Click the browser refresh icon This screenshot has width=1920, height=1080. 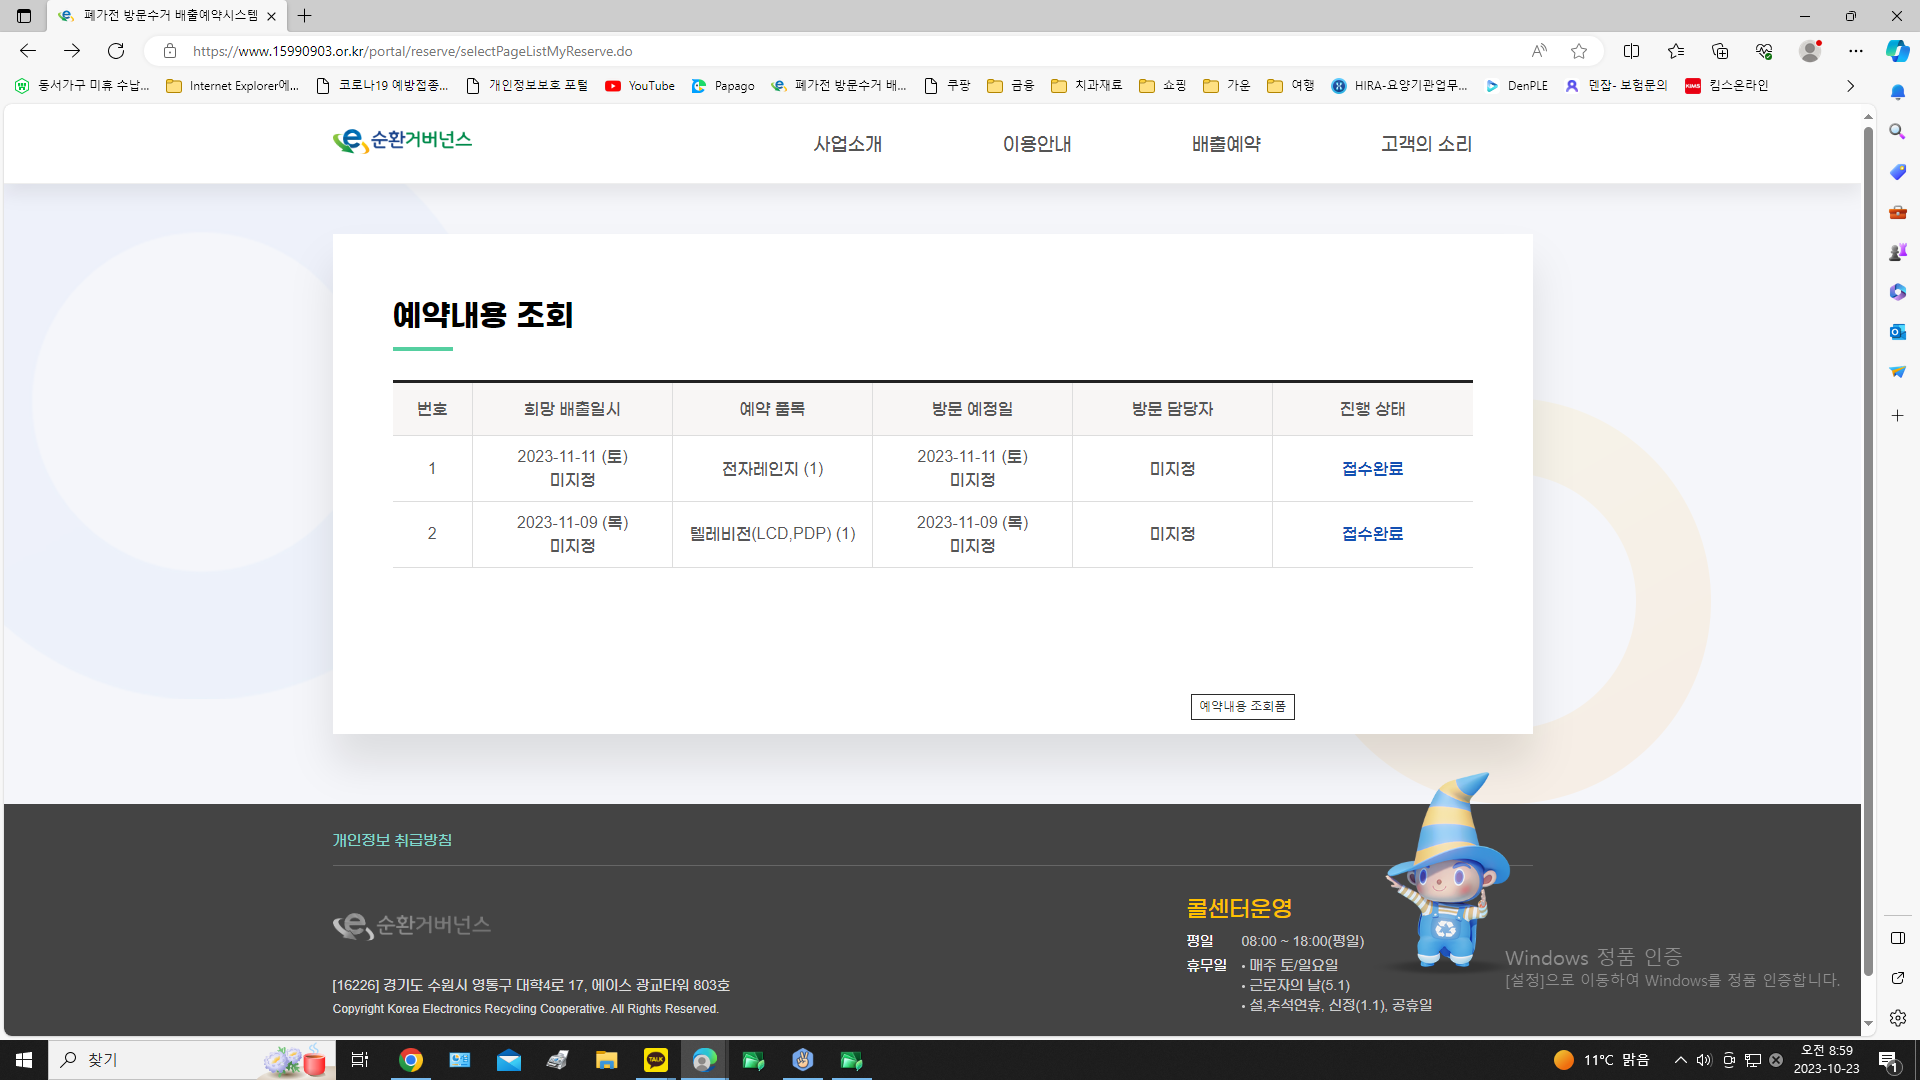pos(116,51)
